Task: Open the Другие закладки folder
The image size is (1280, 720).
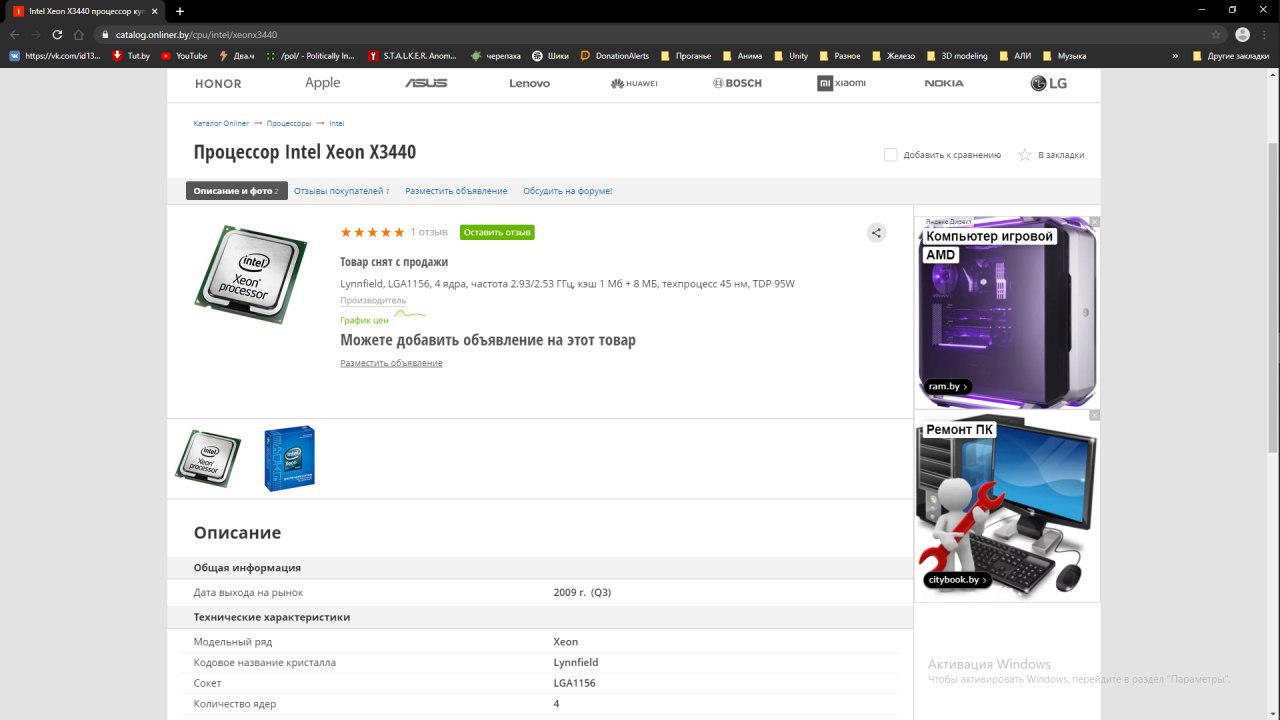Action: [x=1231, y=56]
